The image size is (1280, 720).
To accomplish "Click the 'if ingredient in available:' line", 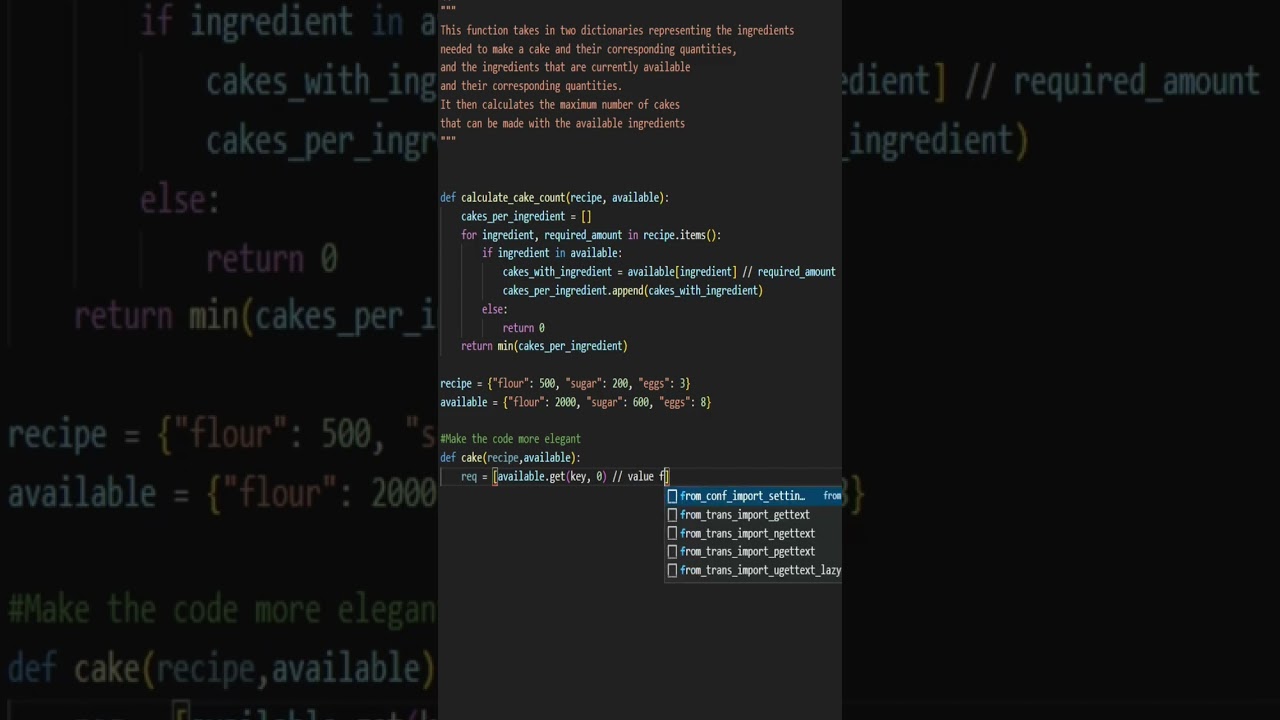I will [x=552, y=253].
